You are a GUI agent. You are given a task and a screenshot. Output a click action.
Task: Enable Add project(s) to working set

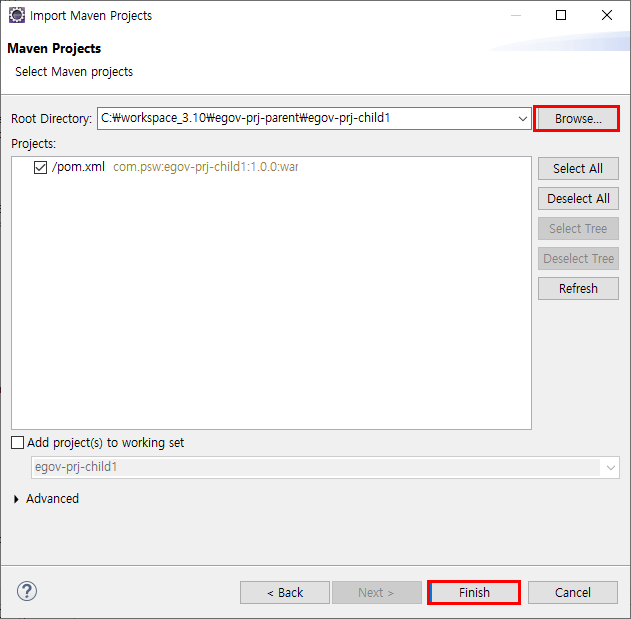(17, 443)
